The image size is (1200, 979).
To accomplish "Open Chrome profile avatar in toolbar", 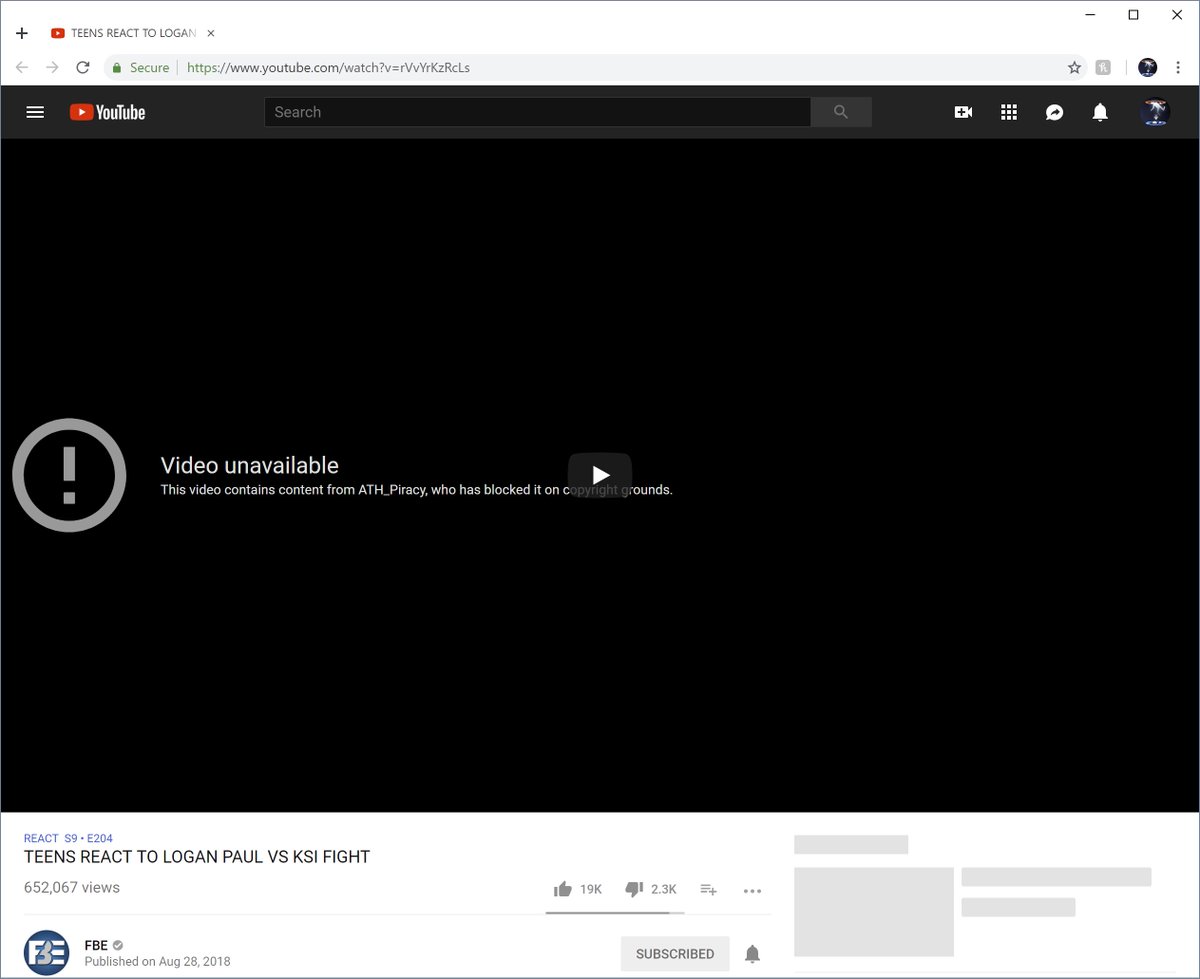I will pyautogui.click(x=1147, y=68).
